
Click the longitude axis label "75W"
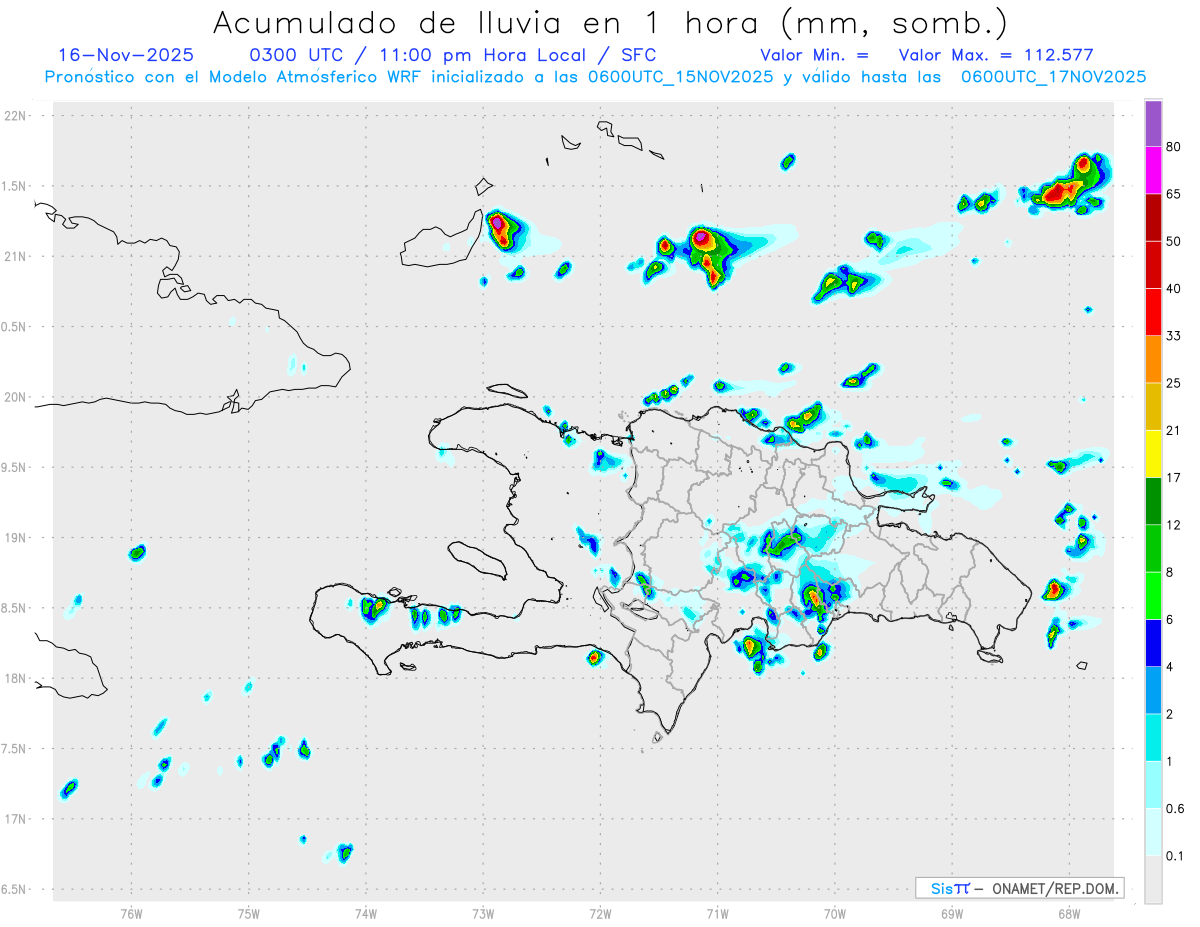pos(249,914)
